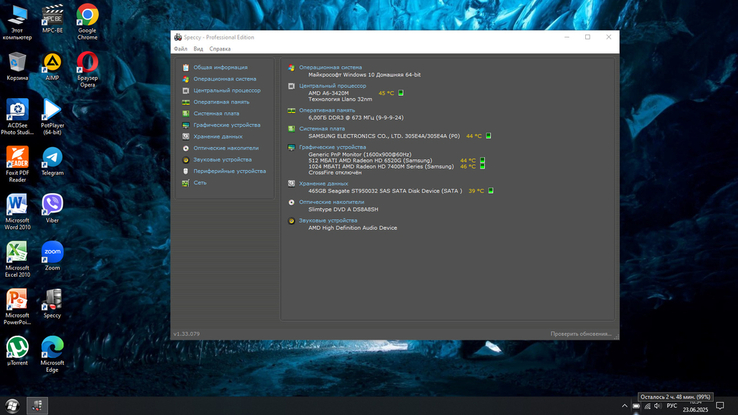
Task: Open the Speccy desktop shortcut
Action: 52,303
